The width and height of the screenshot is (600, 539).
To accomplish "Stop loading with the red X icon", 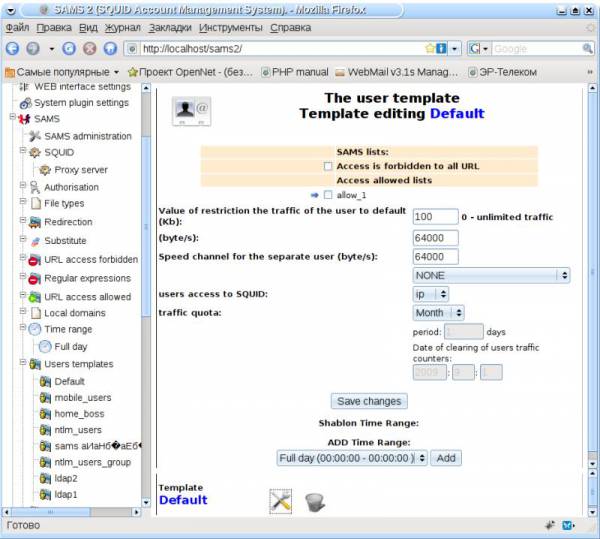I will 90,49.
